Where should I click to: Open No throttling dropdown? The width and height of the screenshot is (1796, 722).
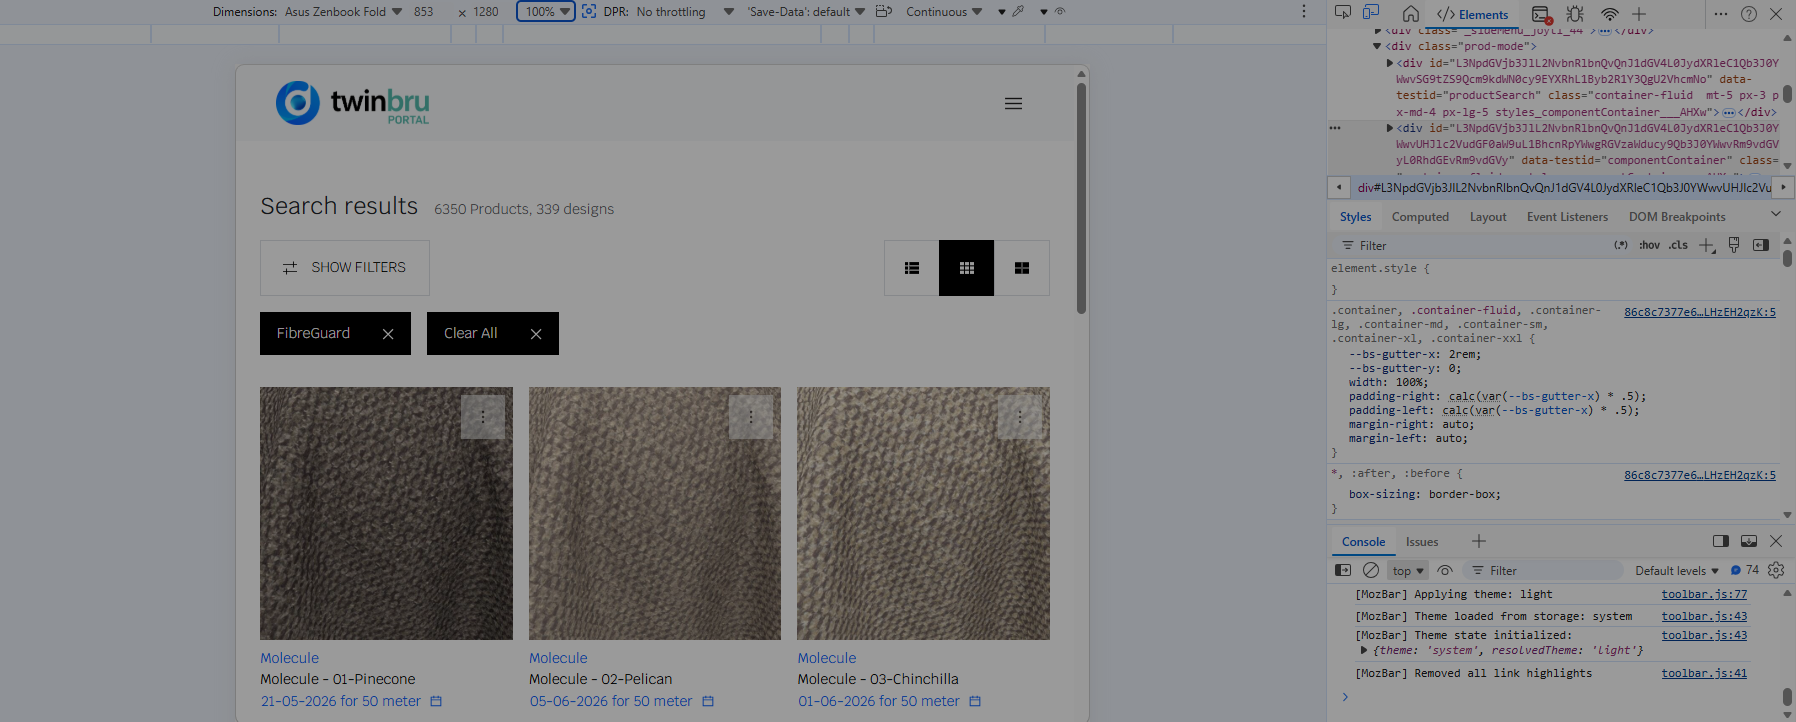point(685,12)
